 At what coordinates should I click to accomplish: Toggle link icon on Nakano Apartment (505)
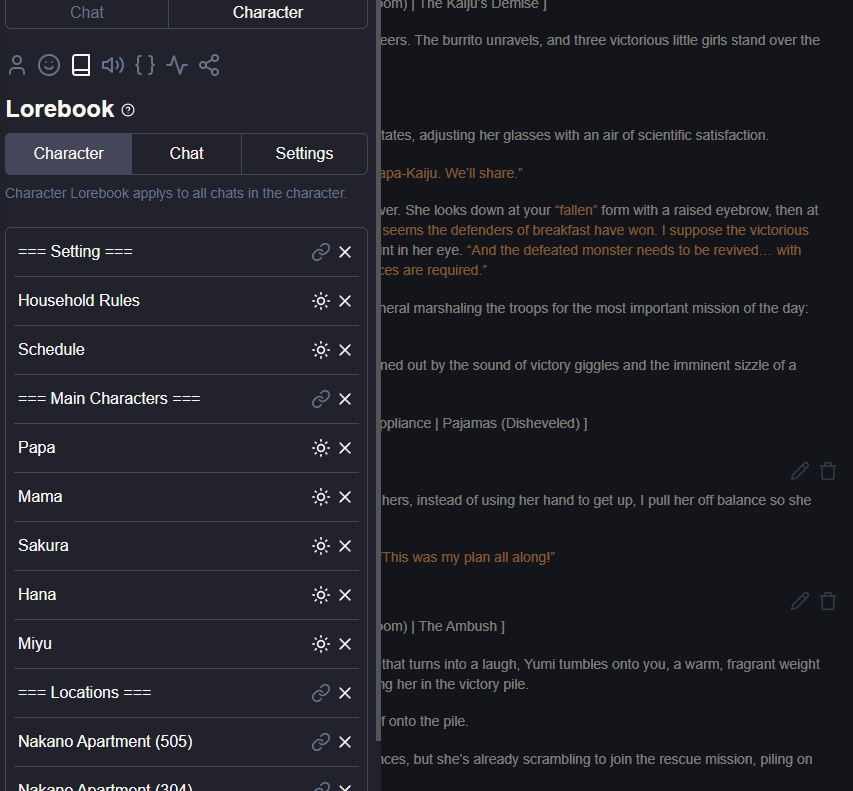pos(321,742)
